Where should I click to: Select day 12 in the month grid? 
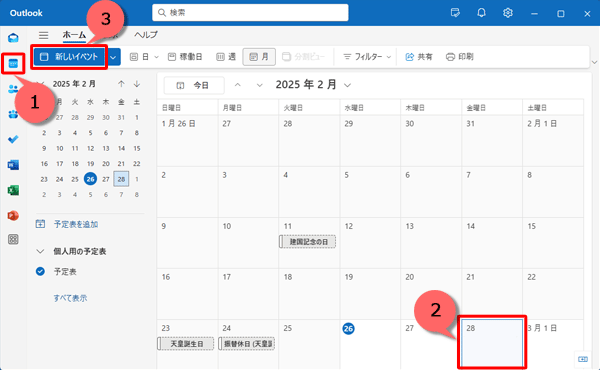(370, 243)
